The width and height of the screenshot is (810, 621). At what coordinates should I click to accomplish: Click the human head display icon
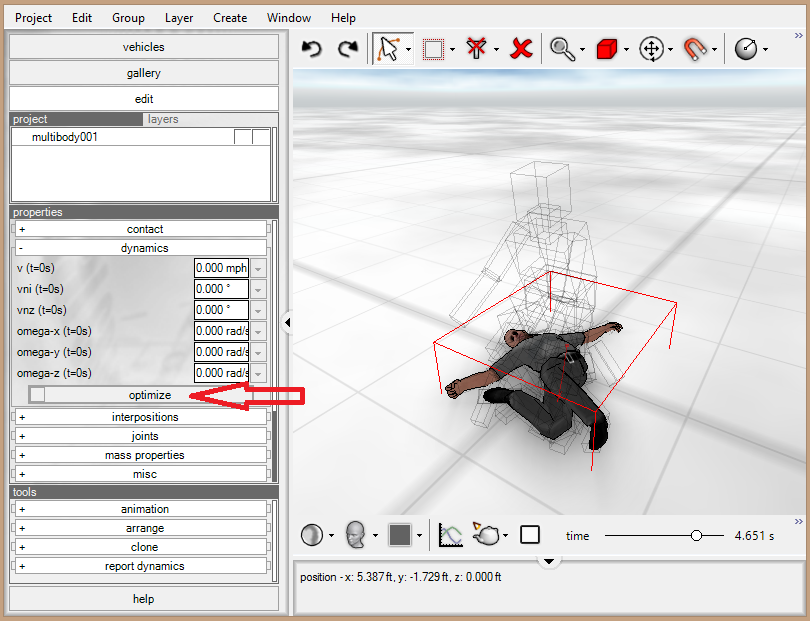pos(355,535)
